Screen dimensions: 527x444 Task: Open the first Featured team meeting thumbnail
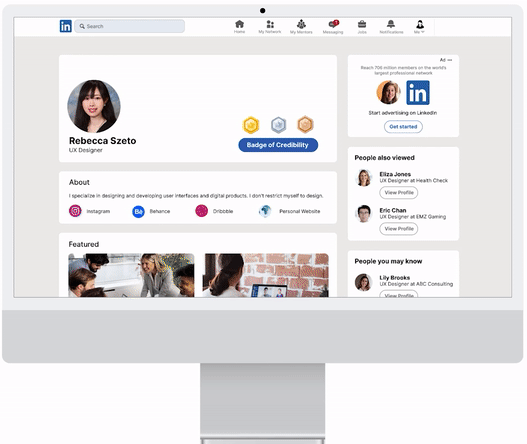pyautogui.click(x=131, y=275)
